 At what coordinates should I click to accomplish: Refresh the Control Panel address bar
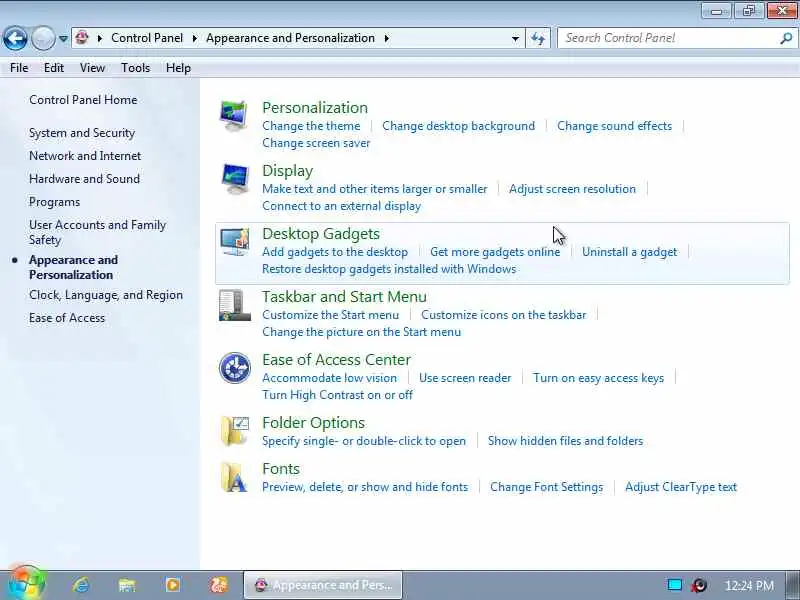538,38
